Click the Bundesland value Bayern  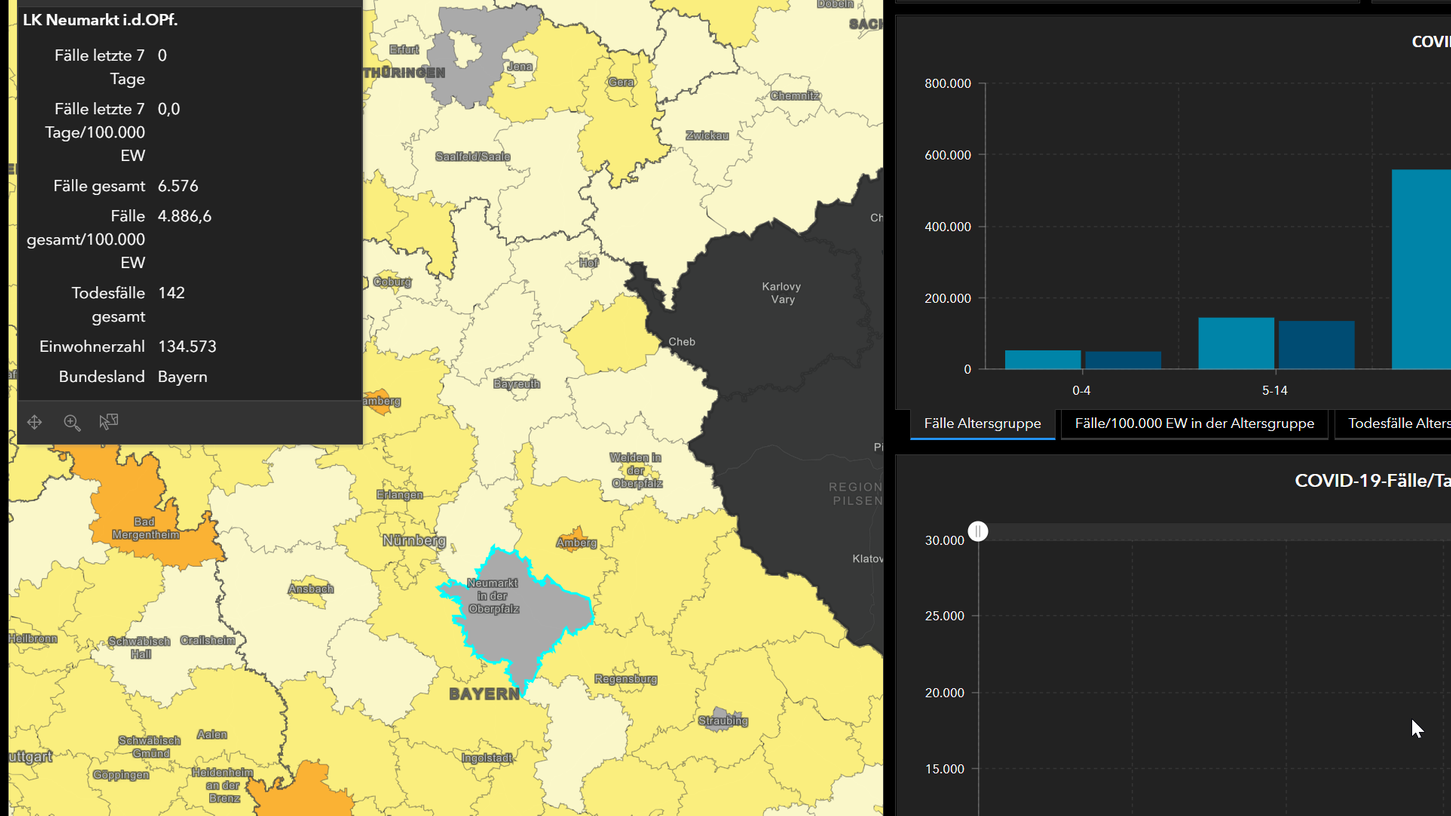[x=183, y=377]
